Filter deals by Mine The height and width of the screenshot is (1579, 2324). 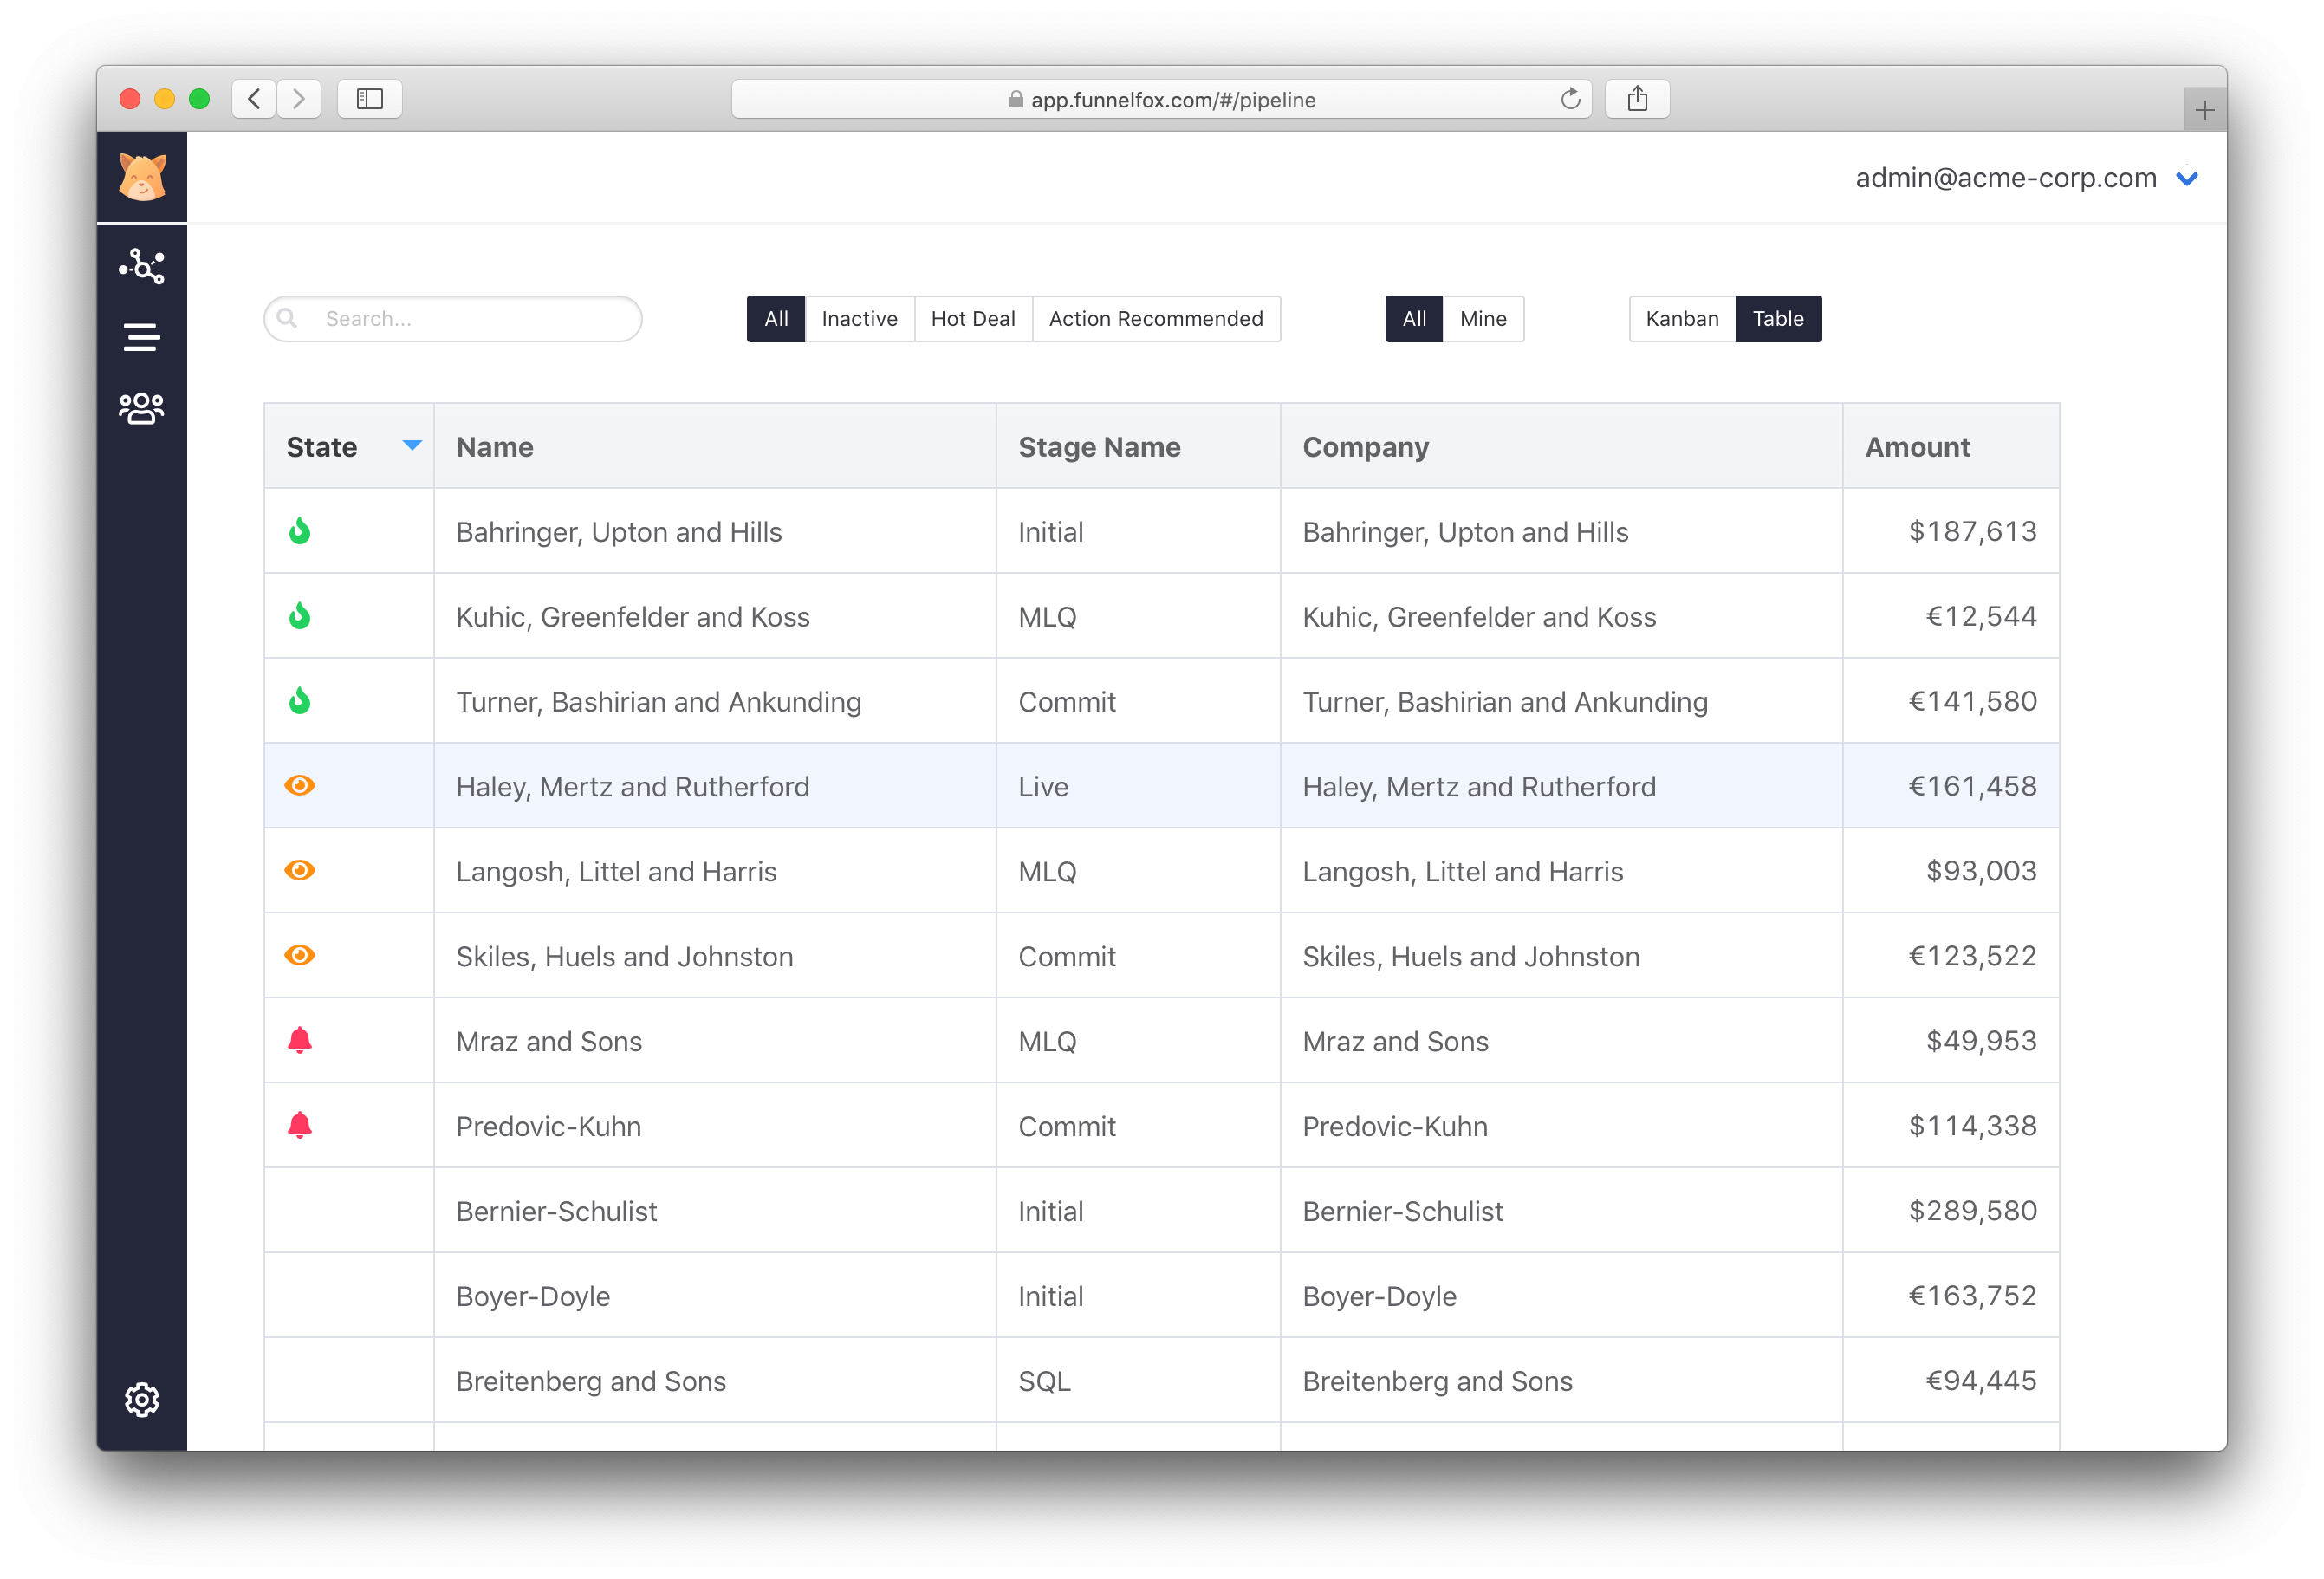pyautogui.click(x=1483, y=318)
